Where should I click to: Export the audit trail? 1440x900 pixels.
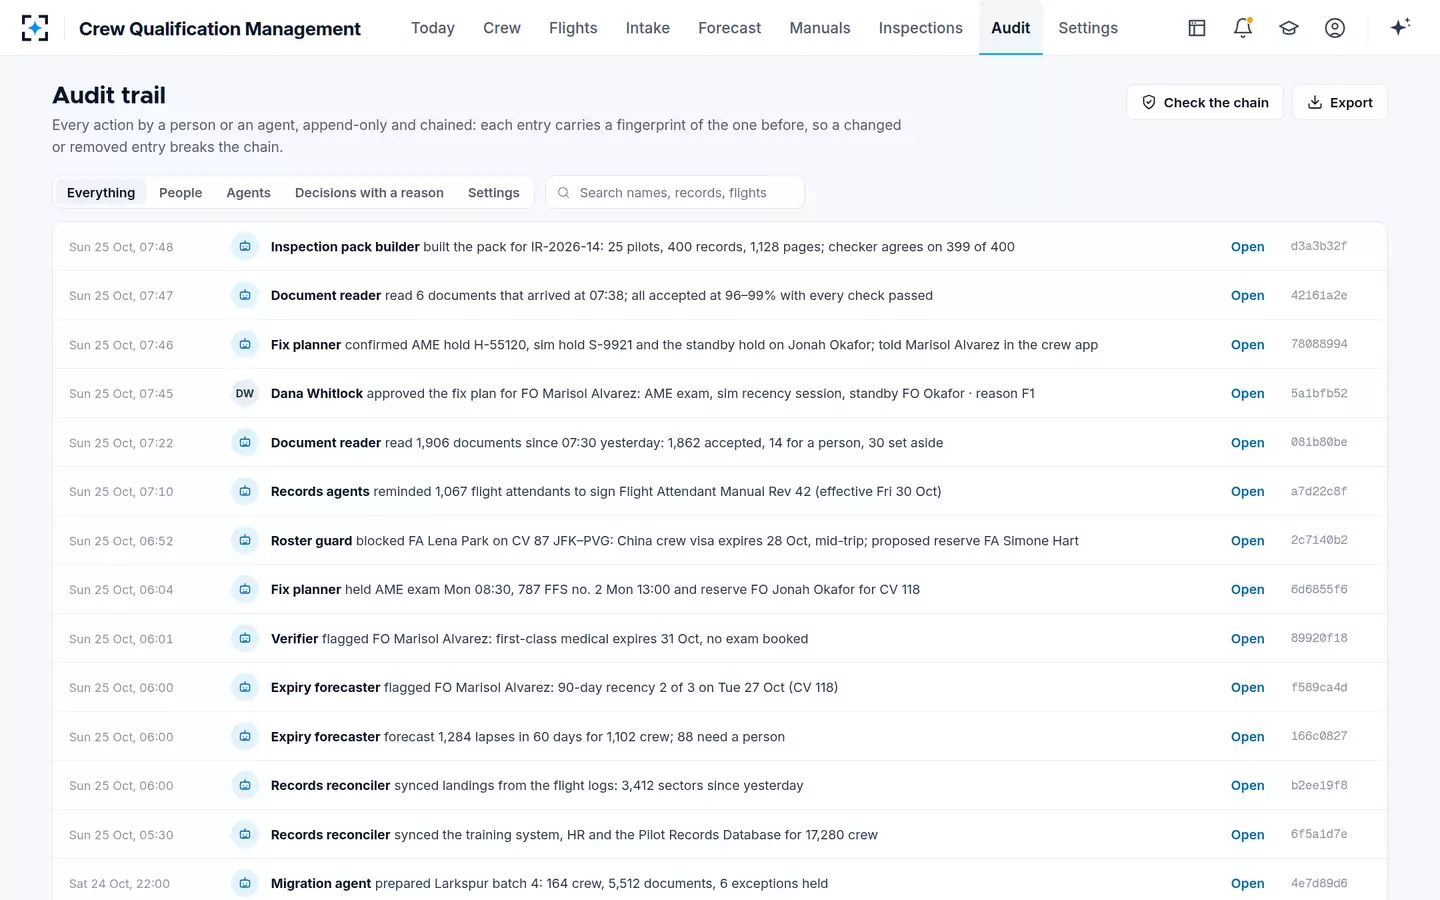point(1340,102)
